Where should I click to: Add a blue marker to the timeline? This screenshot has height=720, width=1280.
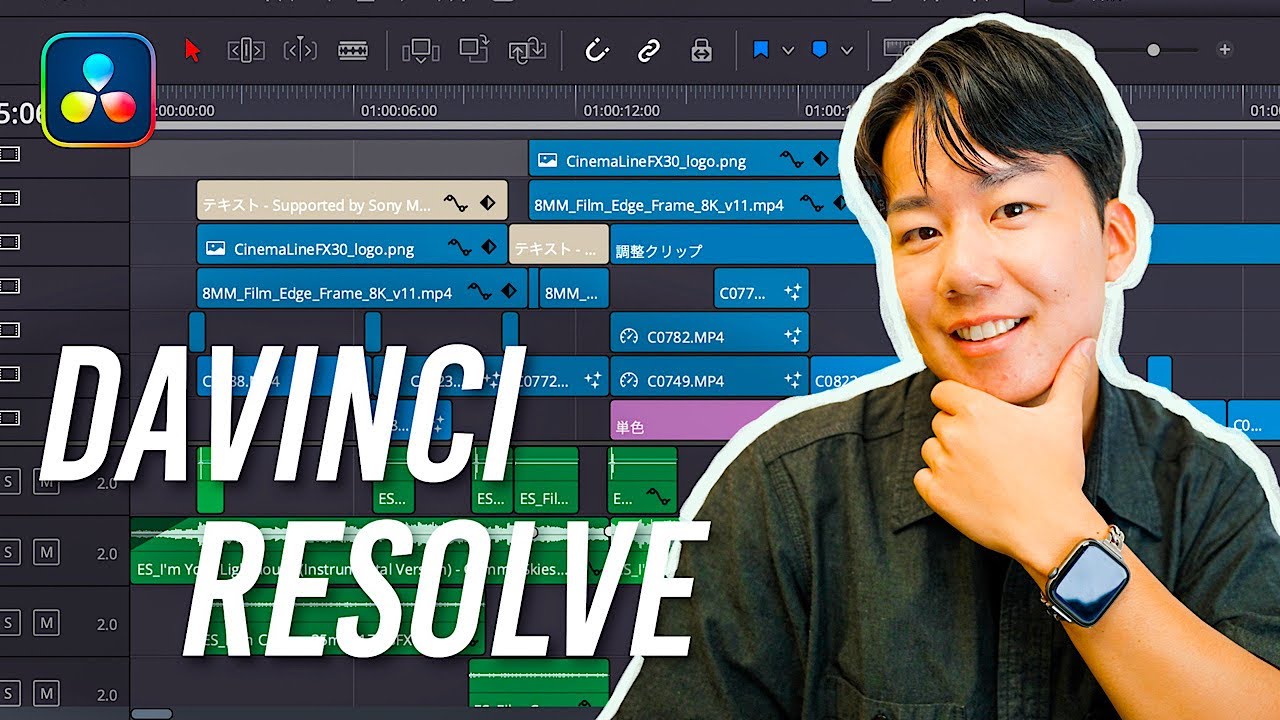(x=820, y=50)
